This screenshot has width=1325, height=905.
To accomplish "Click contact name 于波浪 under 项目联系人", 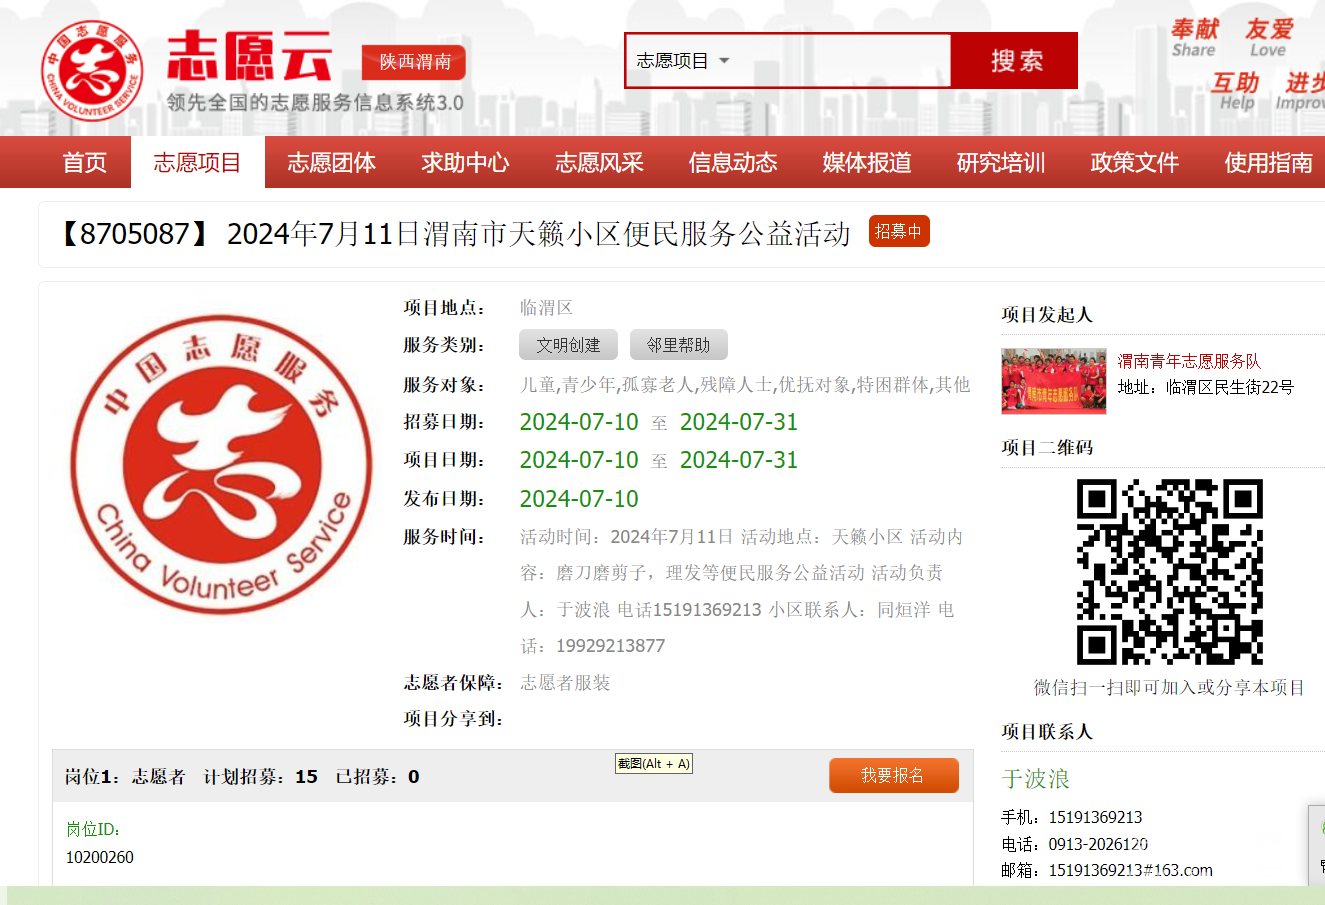I will pyautogui.click(x=1036, y=779).
